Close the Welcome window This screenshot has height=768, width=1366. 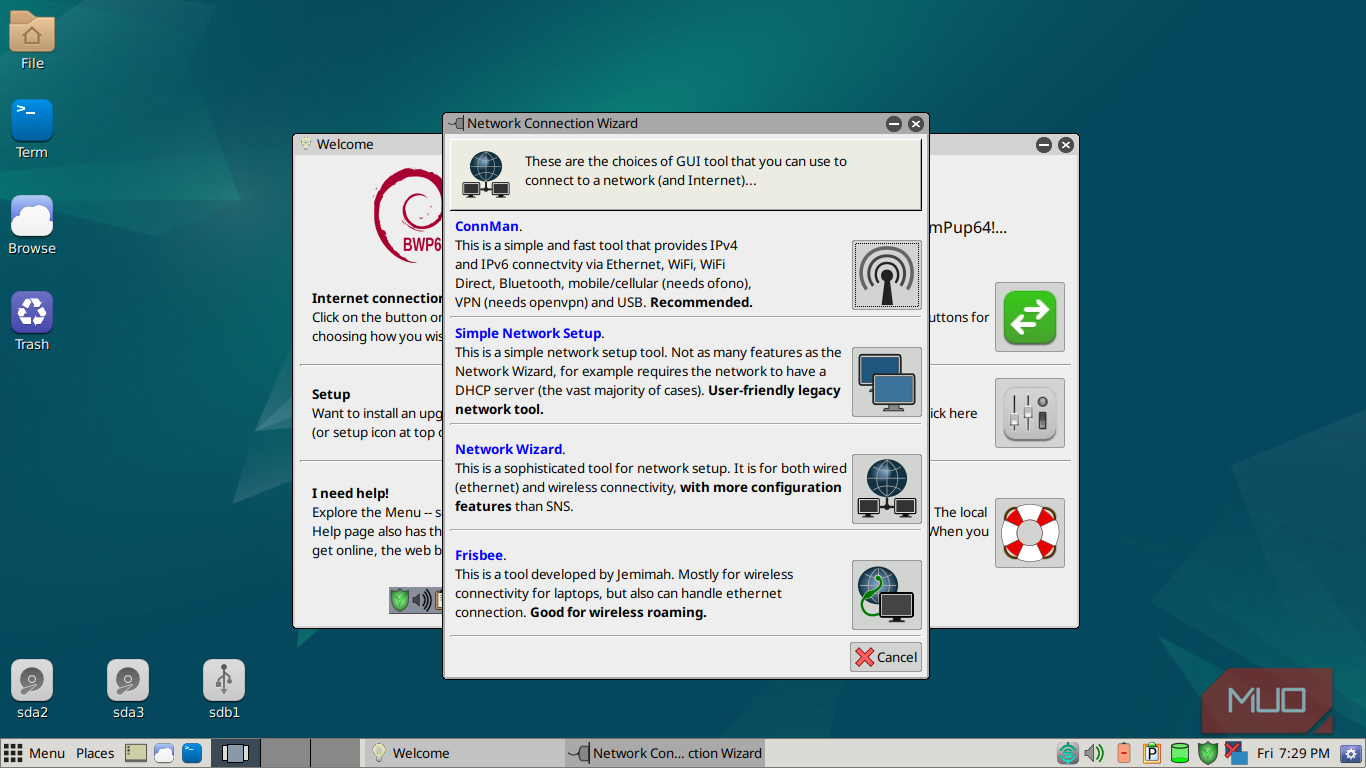pyautogui.click(x=1066, y=145)
